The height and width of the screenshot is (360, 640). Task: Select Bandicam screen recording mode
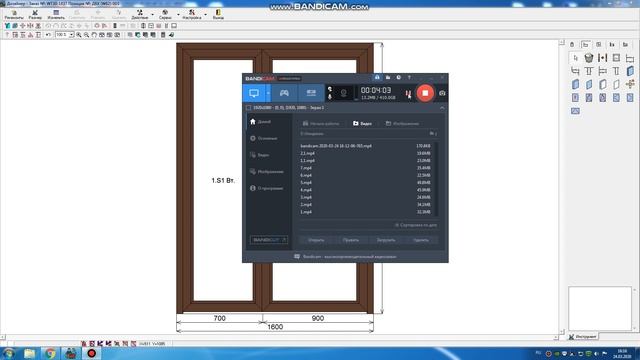254,93
